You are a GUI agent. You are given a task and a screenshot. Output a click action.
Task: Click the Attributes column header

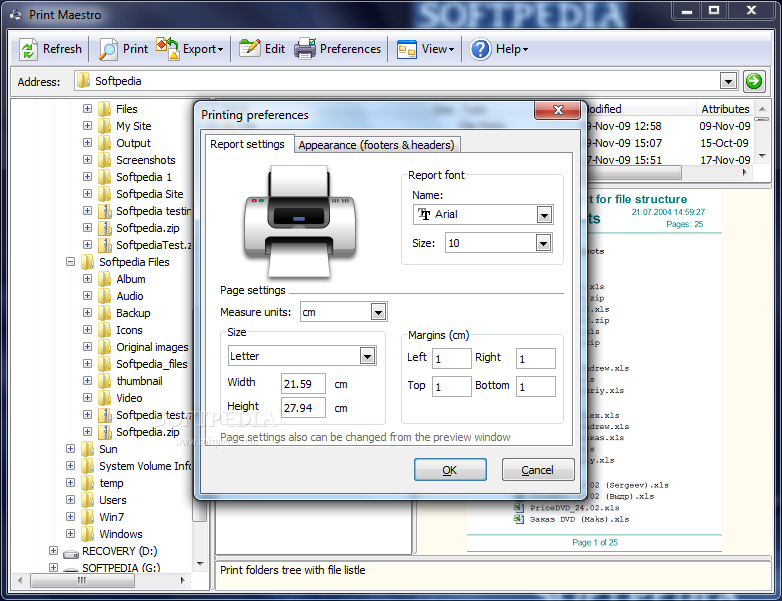(x=725, y=109)
